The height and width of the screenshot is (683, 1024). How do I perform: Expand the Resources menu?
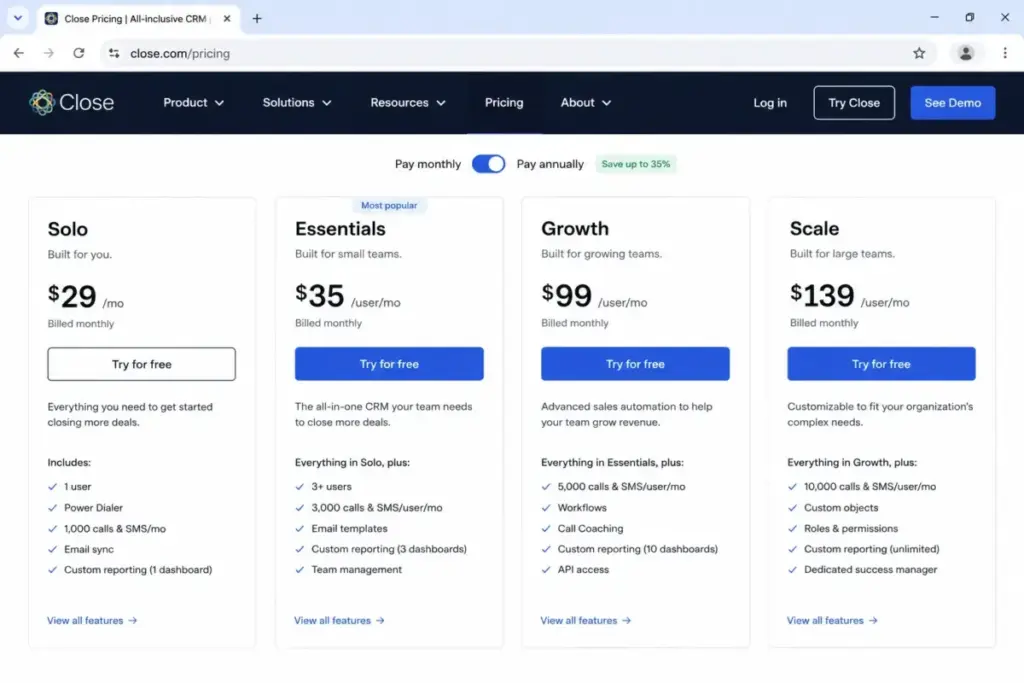pos(408,103)
